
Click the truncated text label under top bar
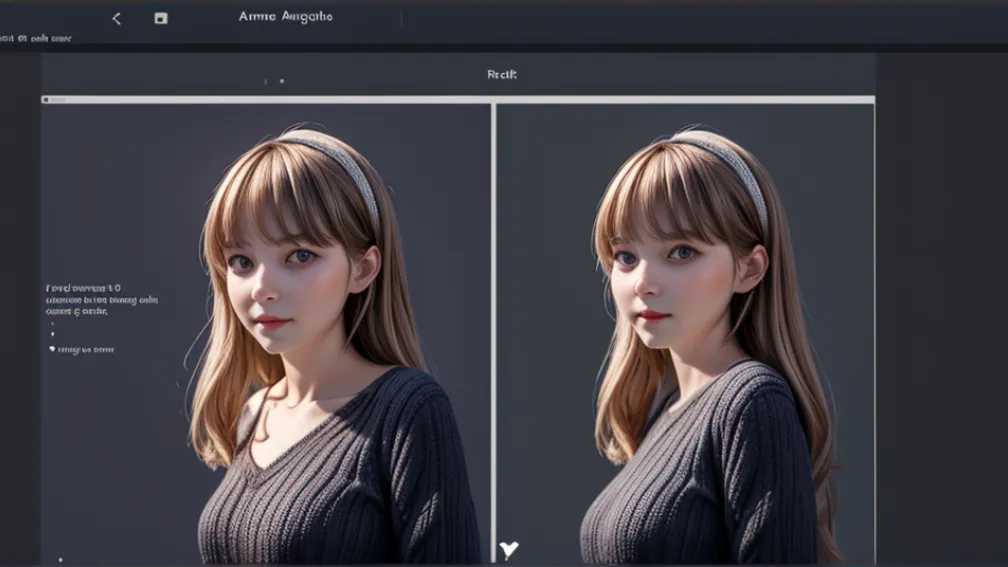[36, 39]
